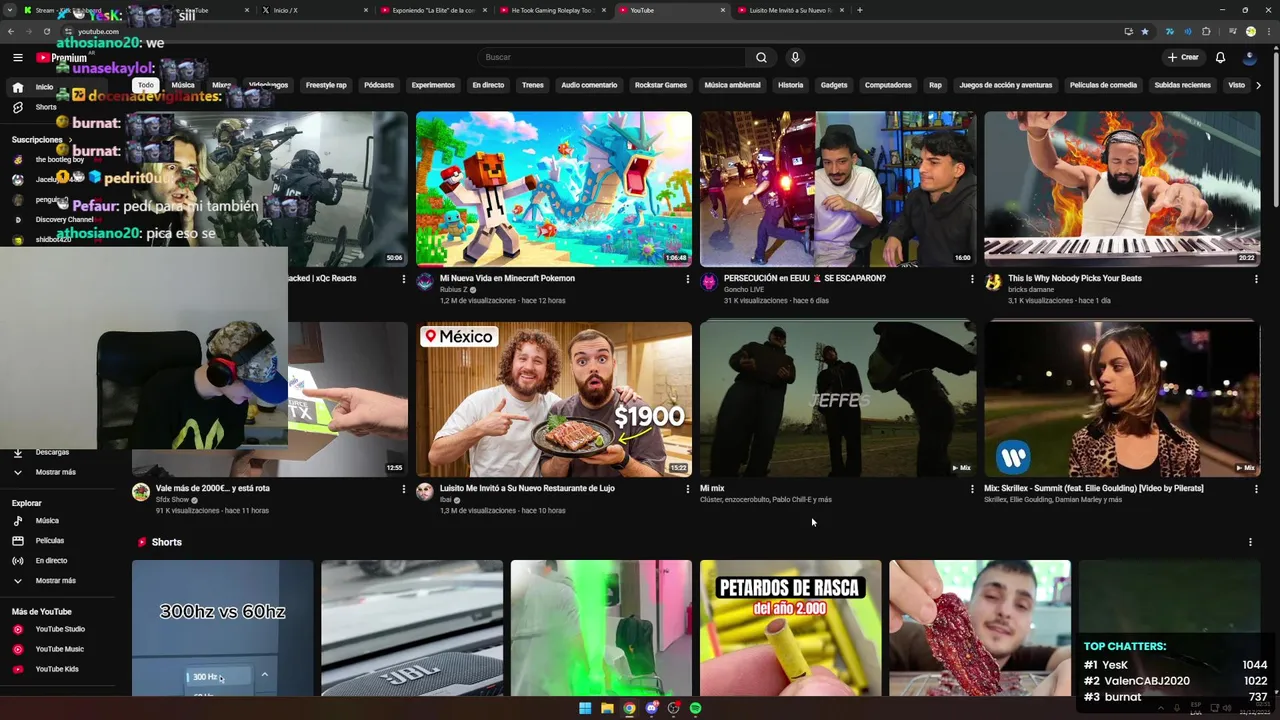Expand Mostrar más under Explorar

tap(55, 580)
